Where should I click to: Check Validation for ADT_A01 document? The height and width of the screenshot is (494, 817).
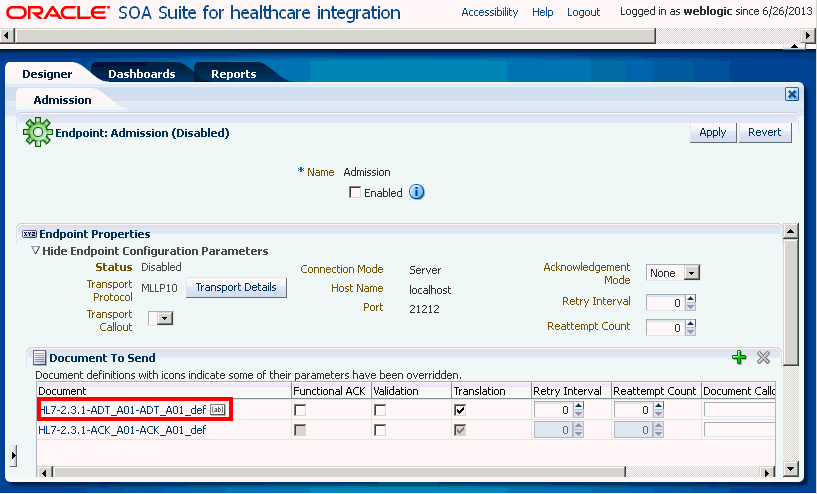coord(380,410)
